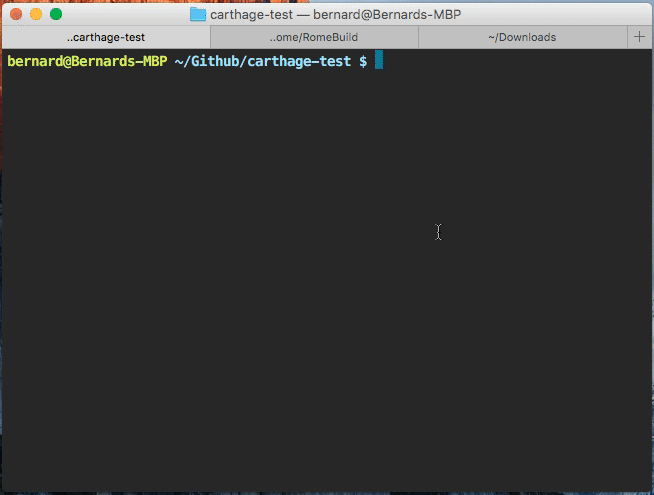The height and width of the screenshot is (495, 654).
Task: Click the bernard@Bernards-MBP prompt text
Action: click(x=87, y=61)
